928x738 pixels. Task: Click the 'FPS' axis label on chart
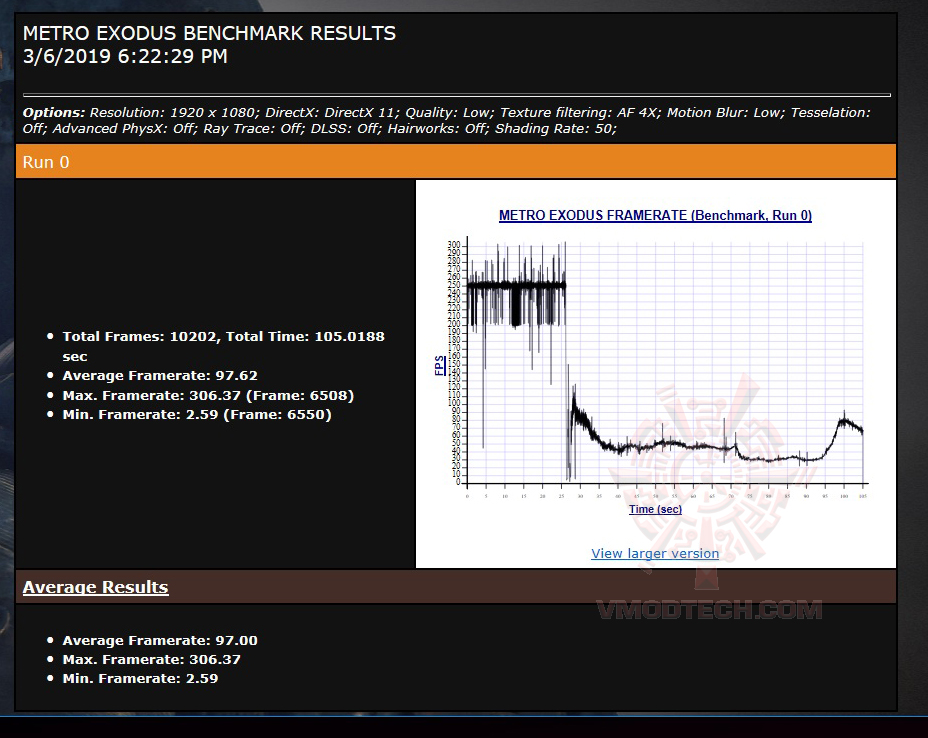439,365
